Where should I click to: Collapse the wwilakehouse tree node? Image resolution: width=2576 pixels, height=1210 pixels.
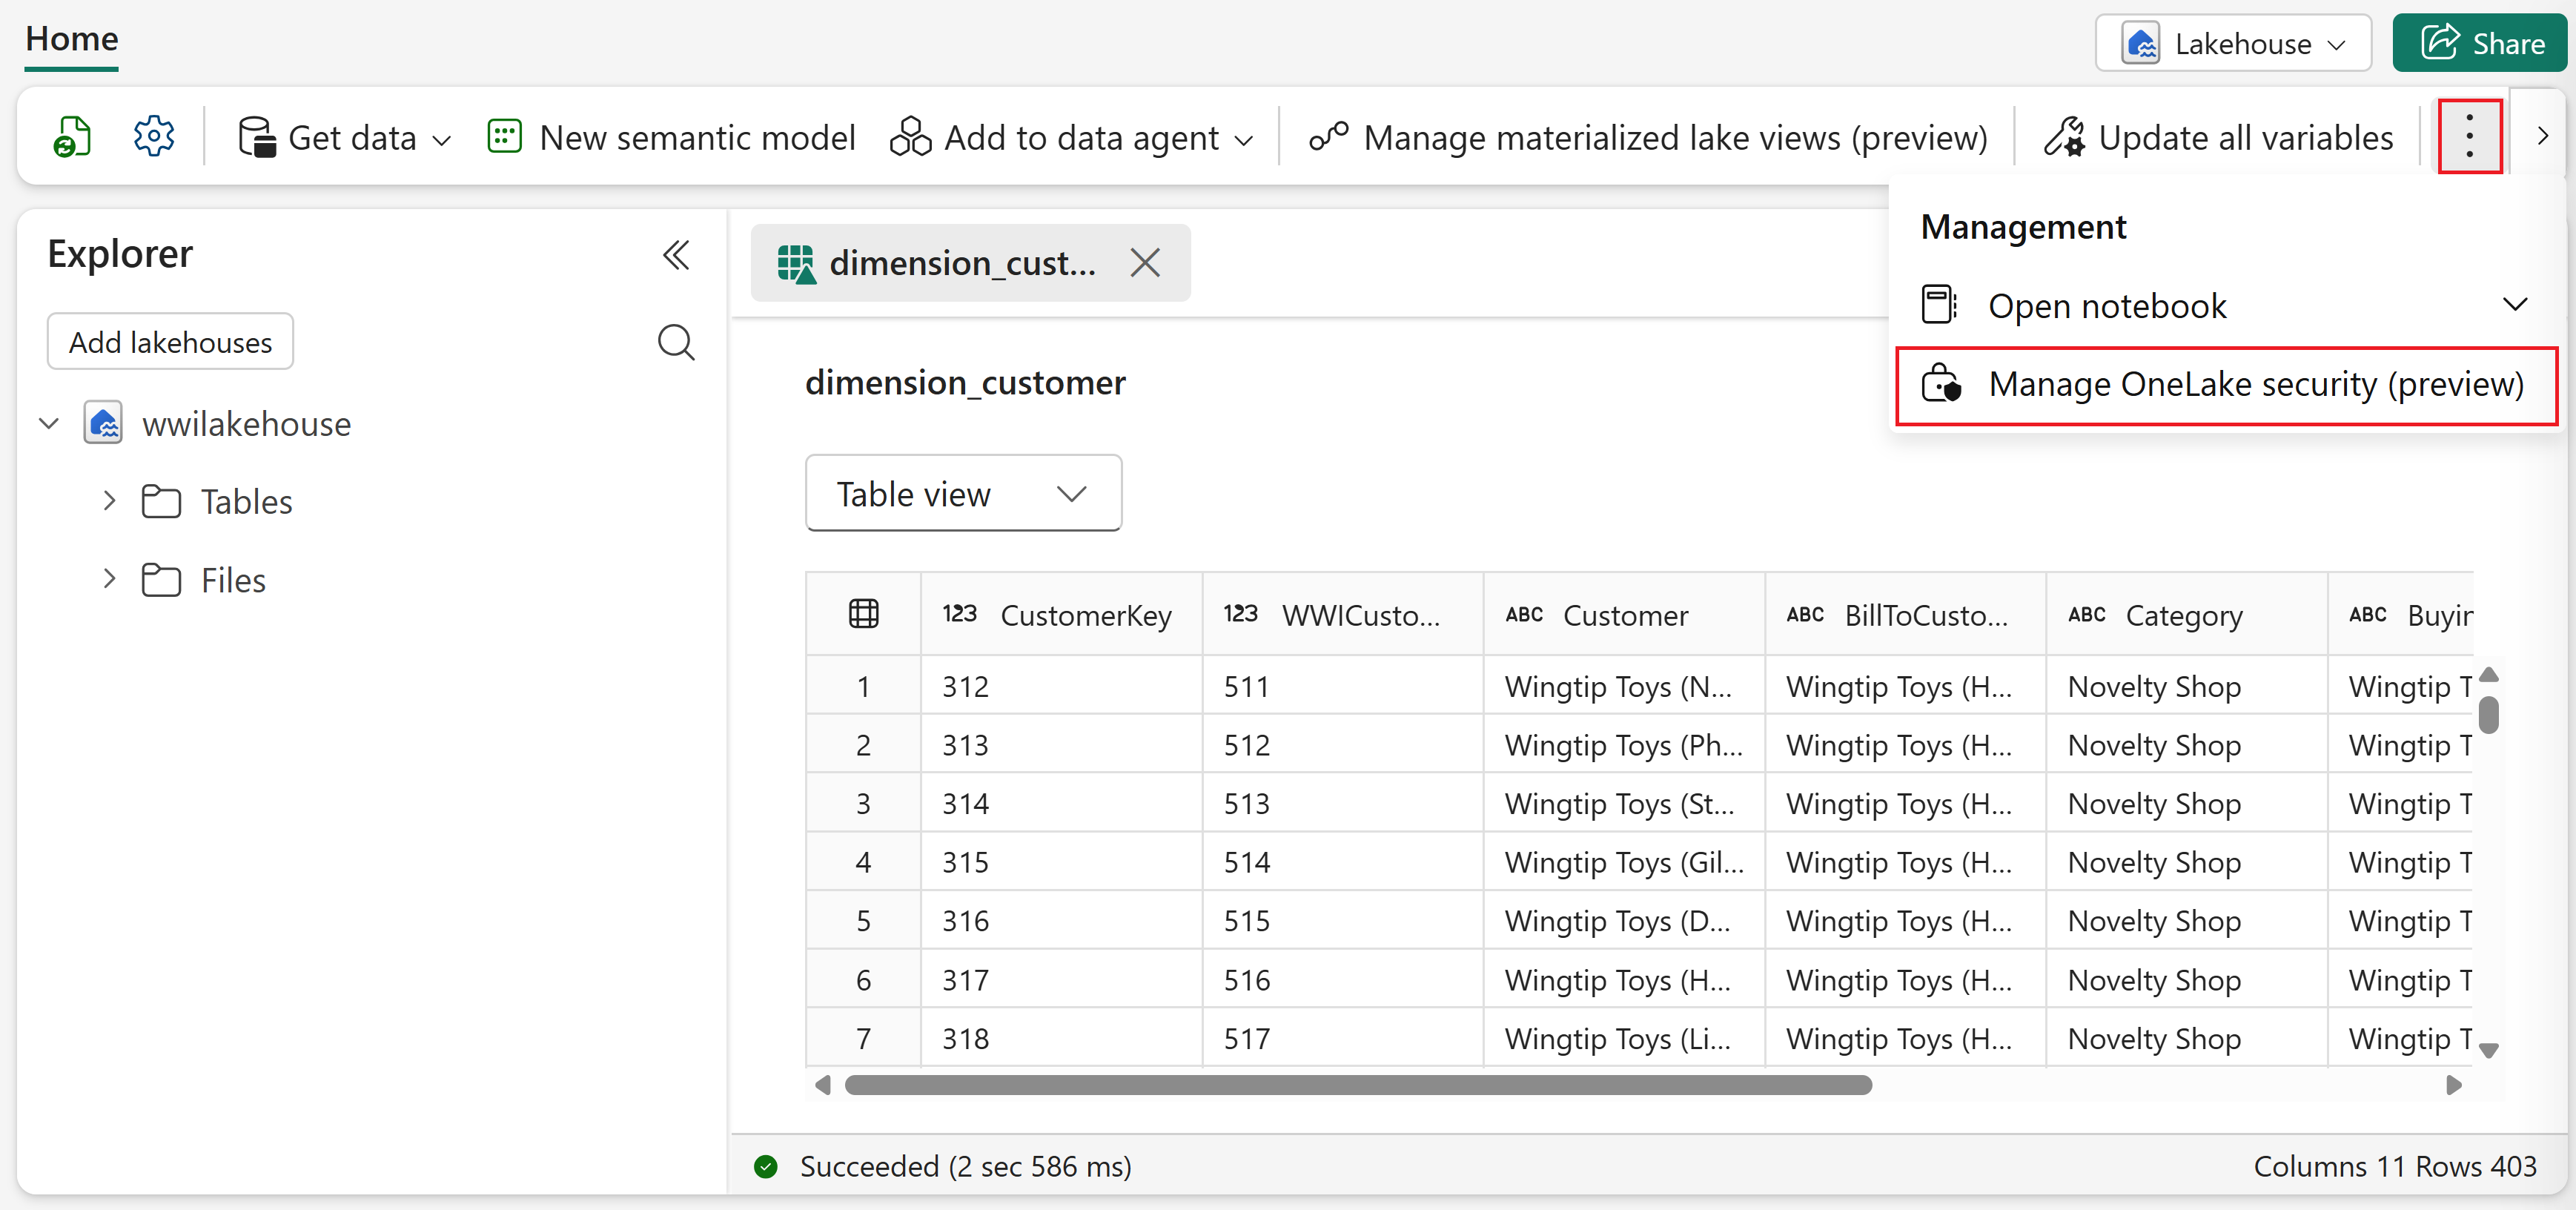pyautogui.click(x=49, y=423)
